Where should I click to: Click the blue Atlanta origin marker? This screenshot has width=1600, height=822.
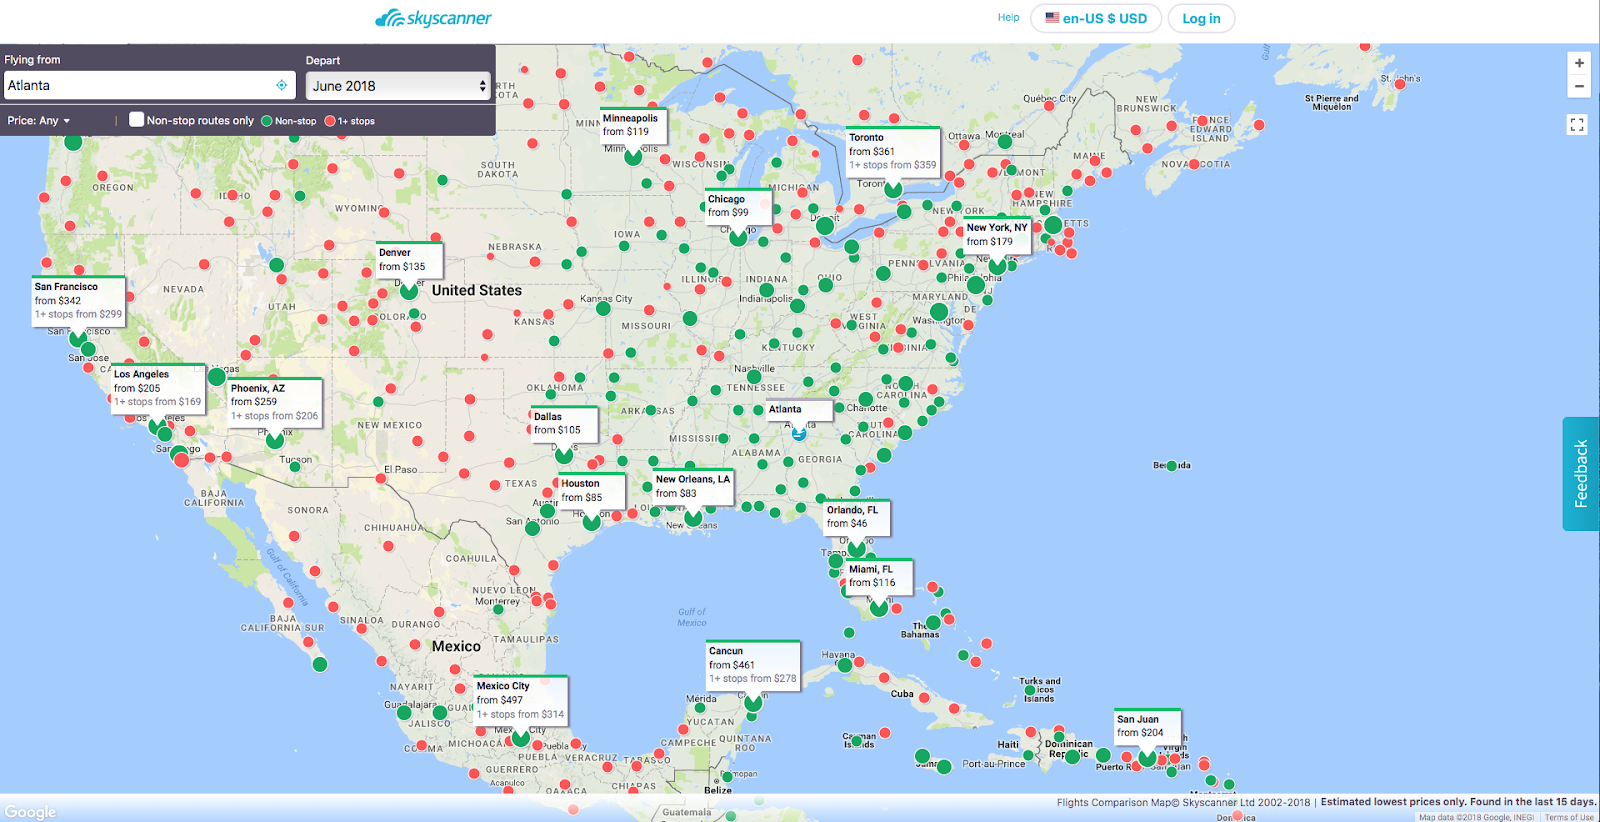[799, 433]
